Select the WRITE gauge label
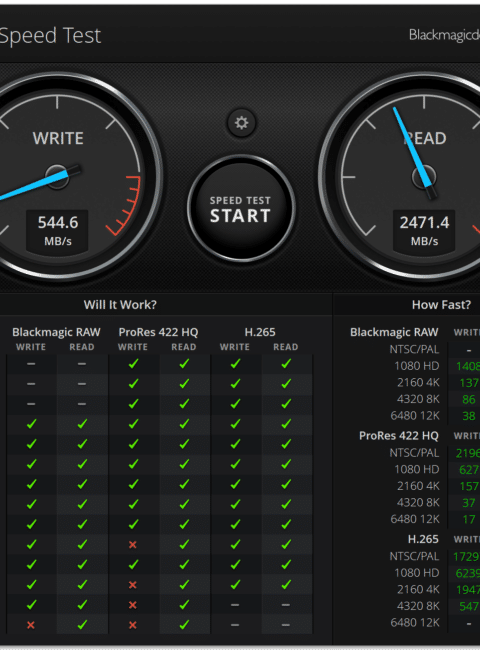480x650 pixels. 58,138
